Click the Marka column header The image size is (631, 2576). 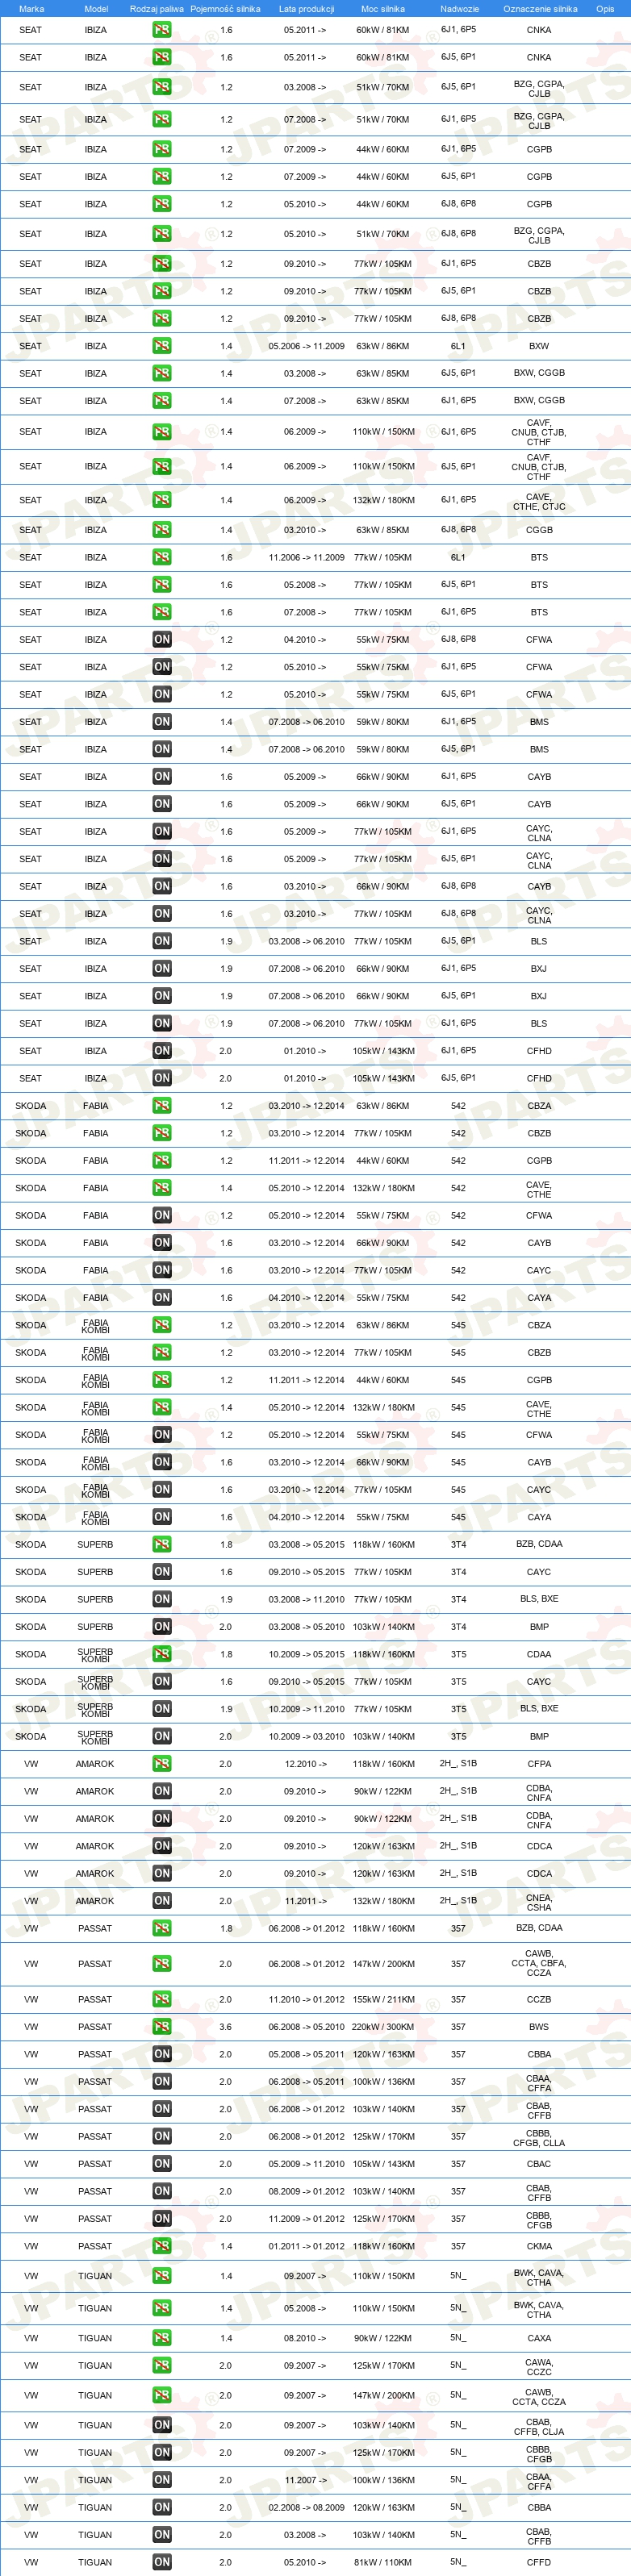click(31, 9)
